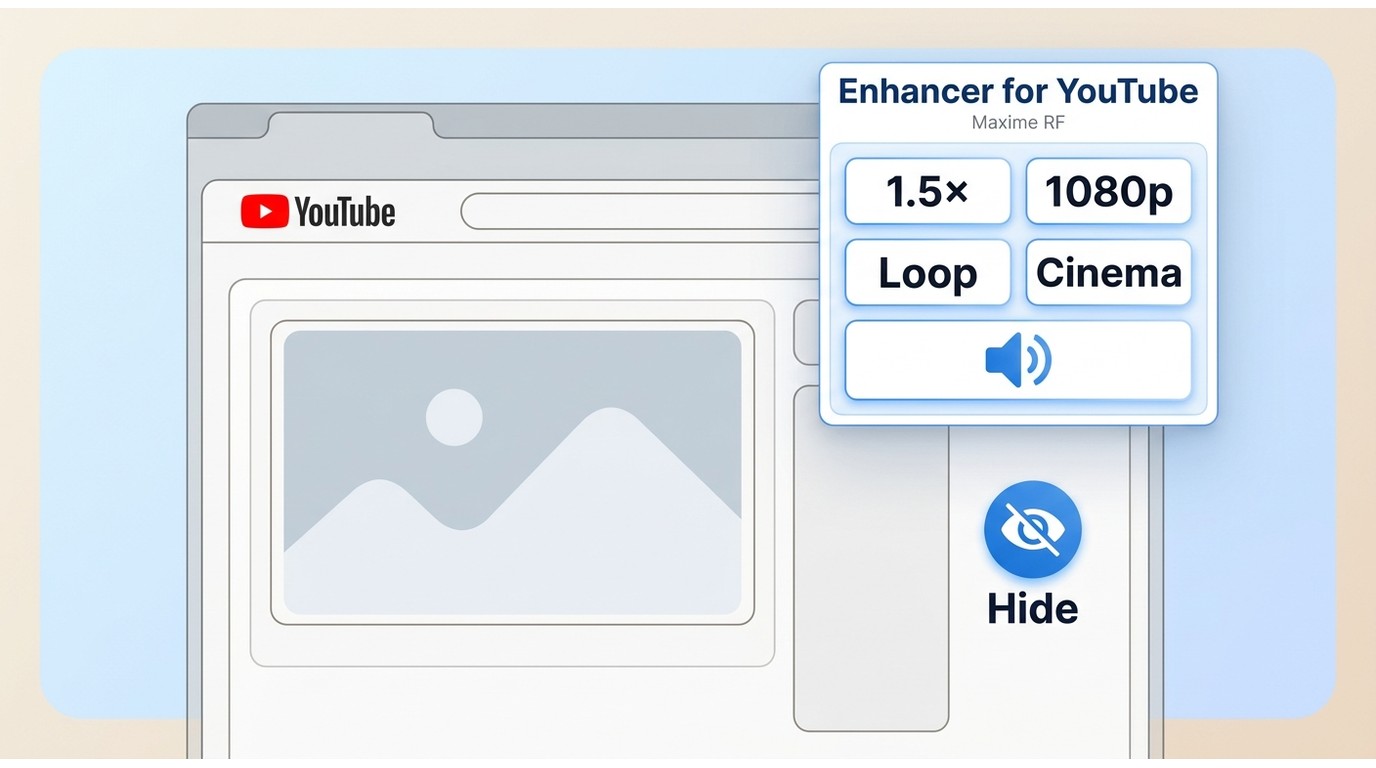
Task: Click the volume speaker button
Action: [1018, 360]
